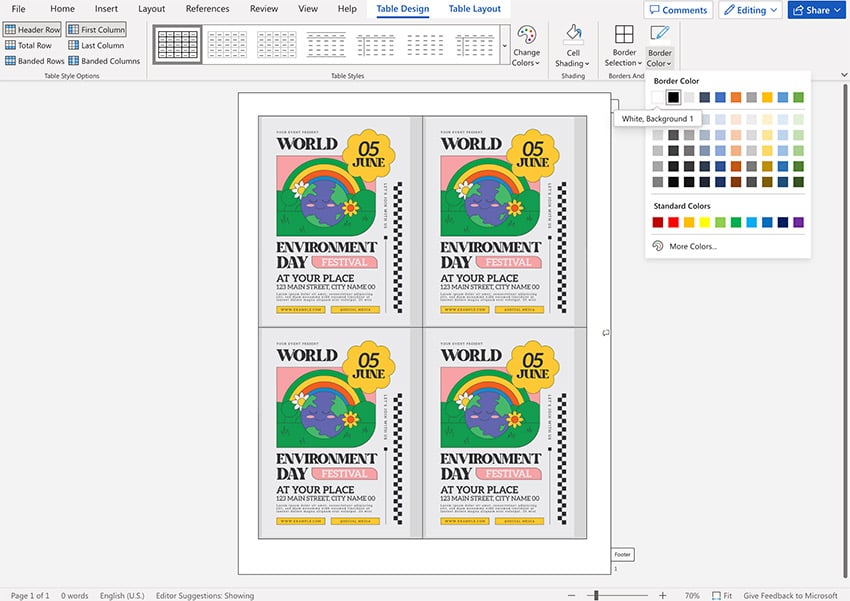Select standard color light green
The image size is (850, 601).
coord(720,222)
